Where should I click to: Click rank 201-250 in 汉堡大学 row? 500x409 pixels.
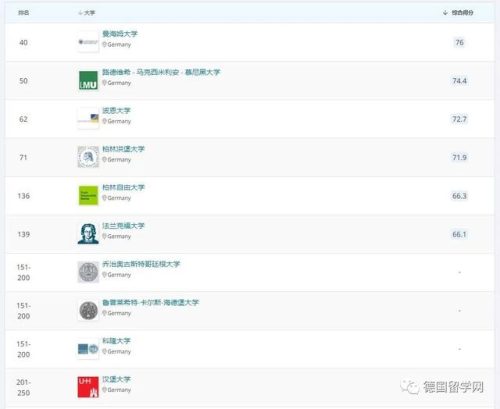[x=23, y=387]
